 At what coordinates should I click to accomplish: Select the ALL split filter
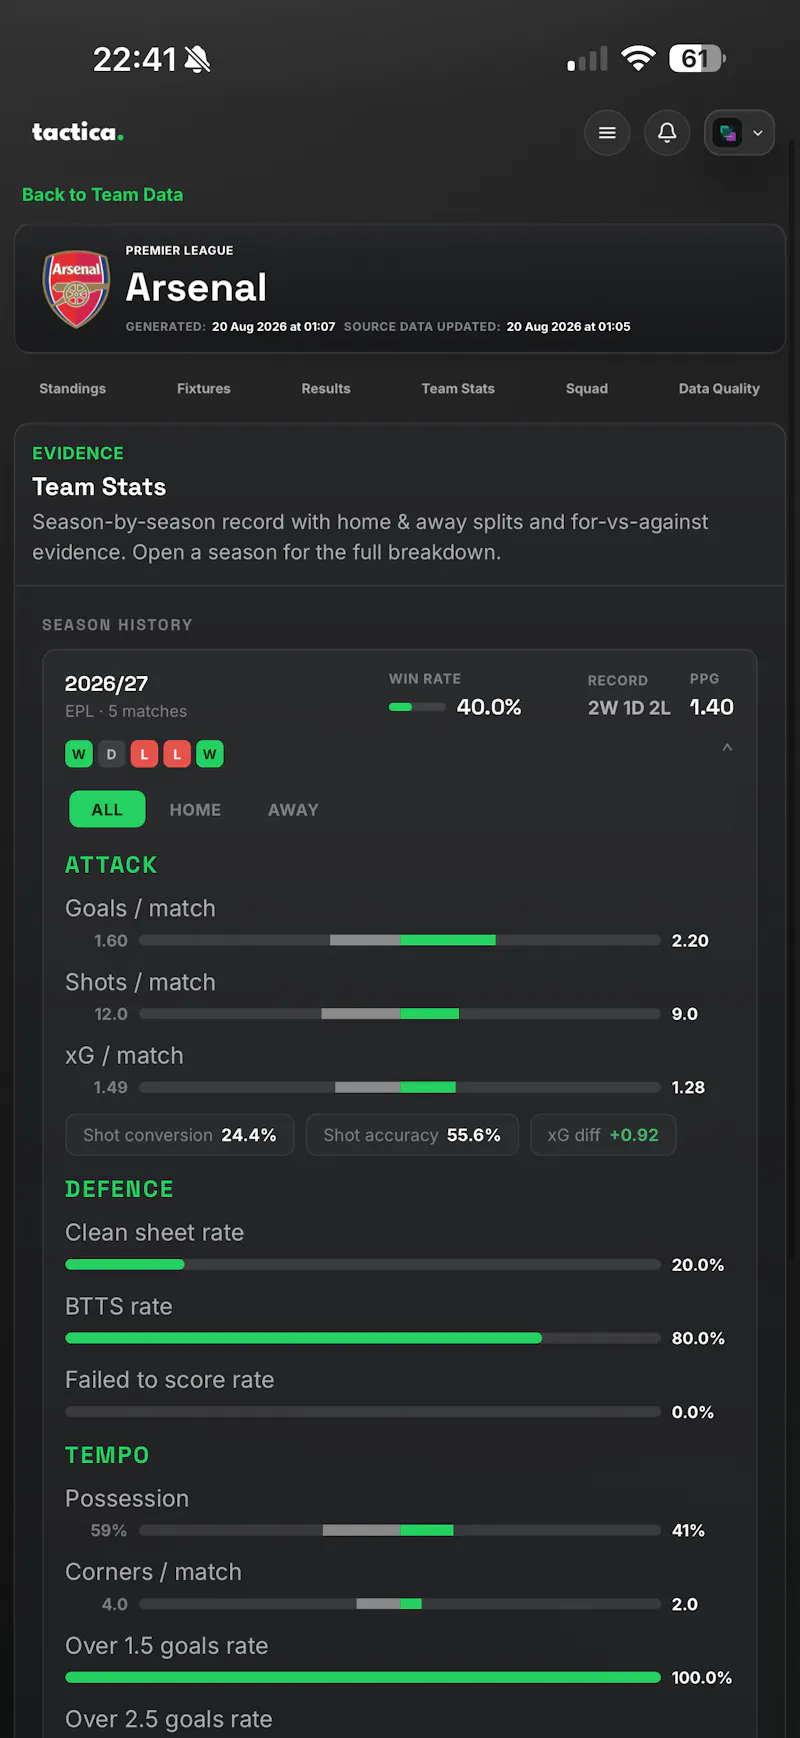[x=107, y=810]
